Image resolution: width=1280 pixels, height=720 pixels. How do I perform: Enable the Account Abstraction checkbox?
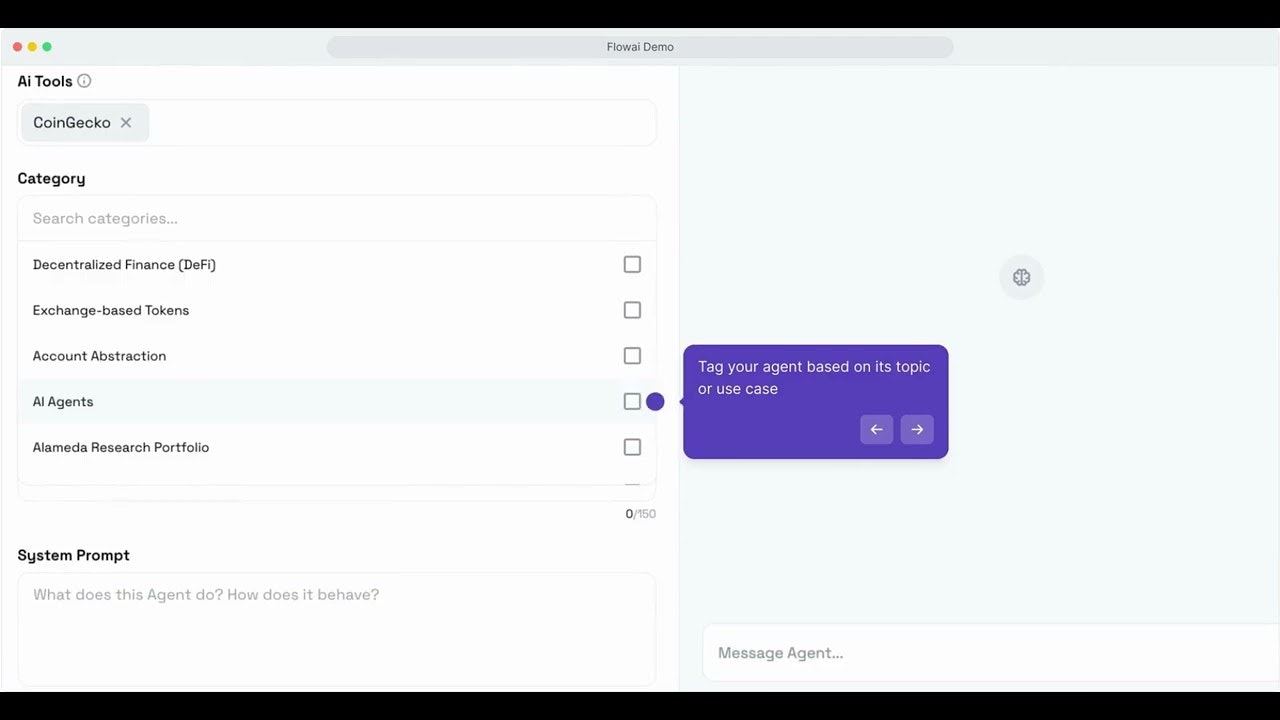632,356
